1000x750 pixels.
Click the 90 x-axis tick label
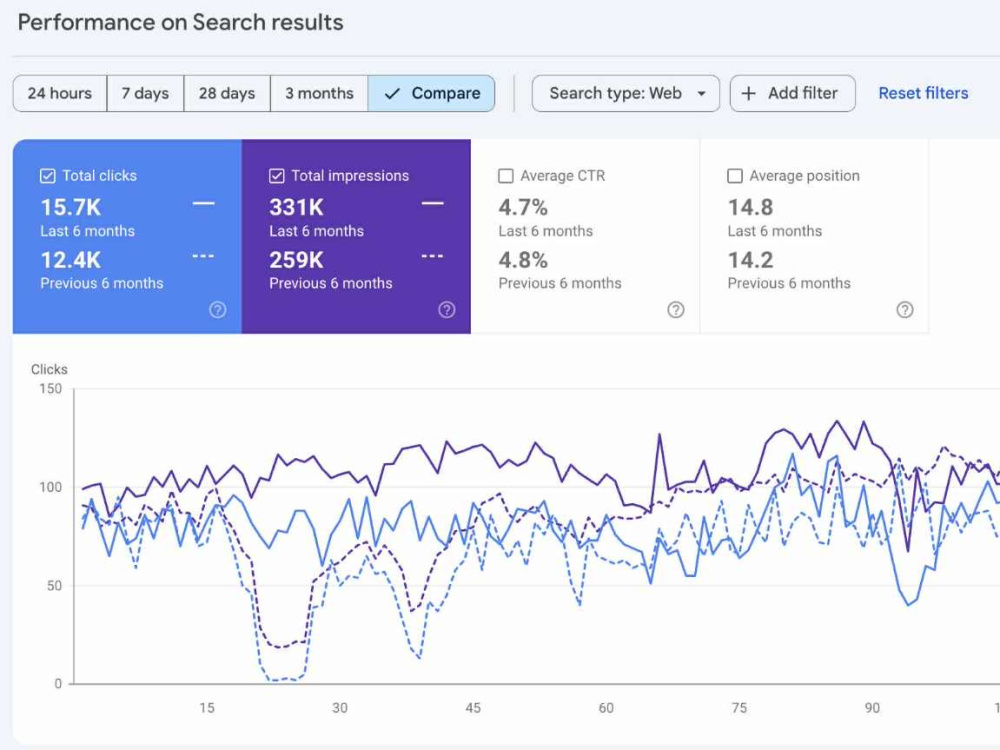tap(872, 708)
